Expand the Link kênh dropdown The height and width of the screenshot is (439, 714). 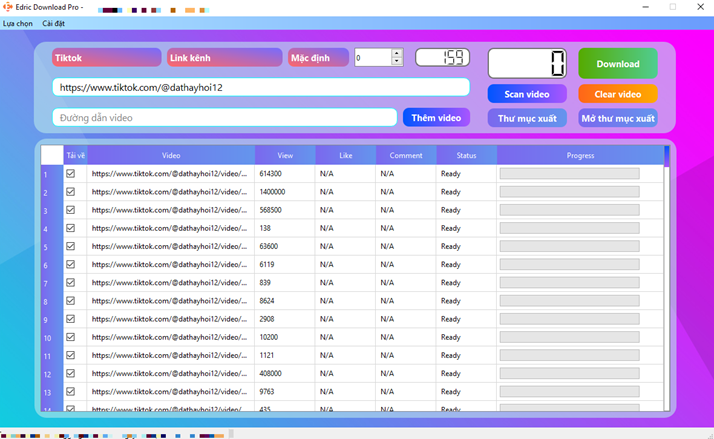[224, 58]
